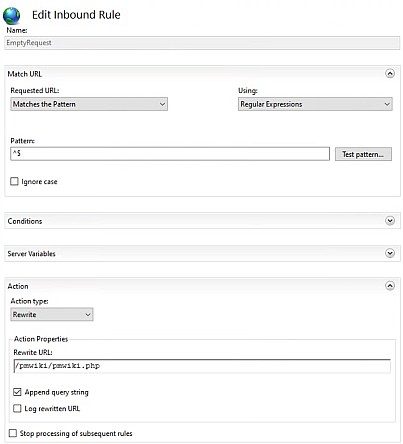
Task: Click into the Pattern input field
Action: (x=170, y=154)
